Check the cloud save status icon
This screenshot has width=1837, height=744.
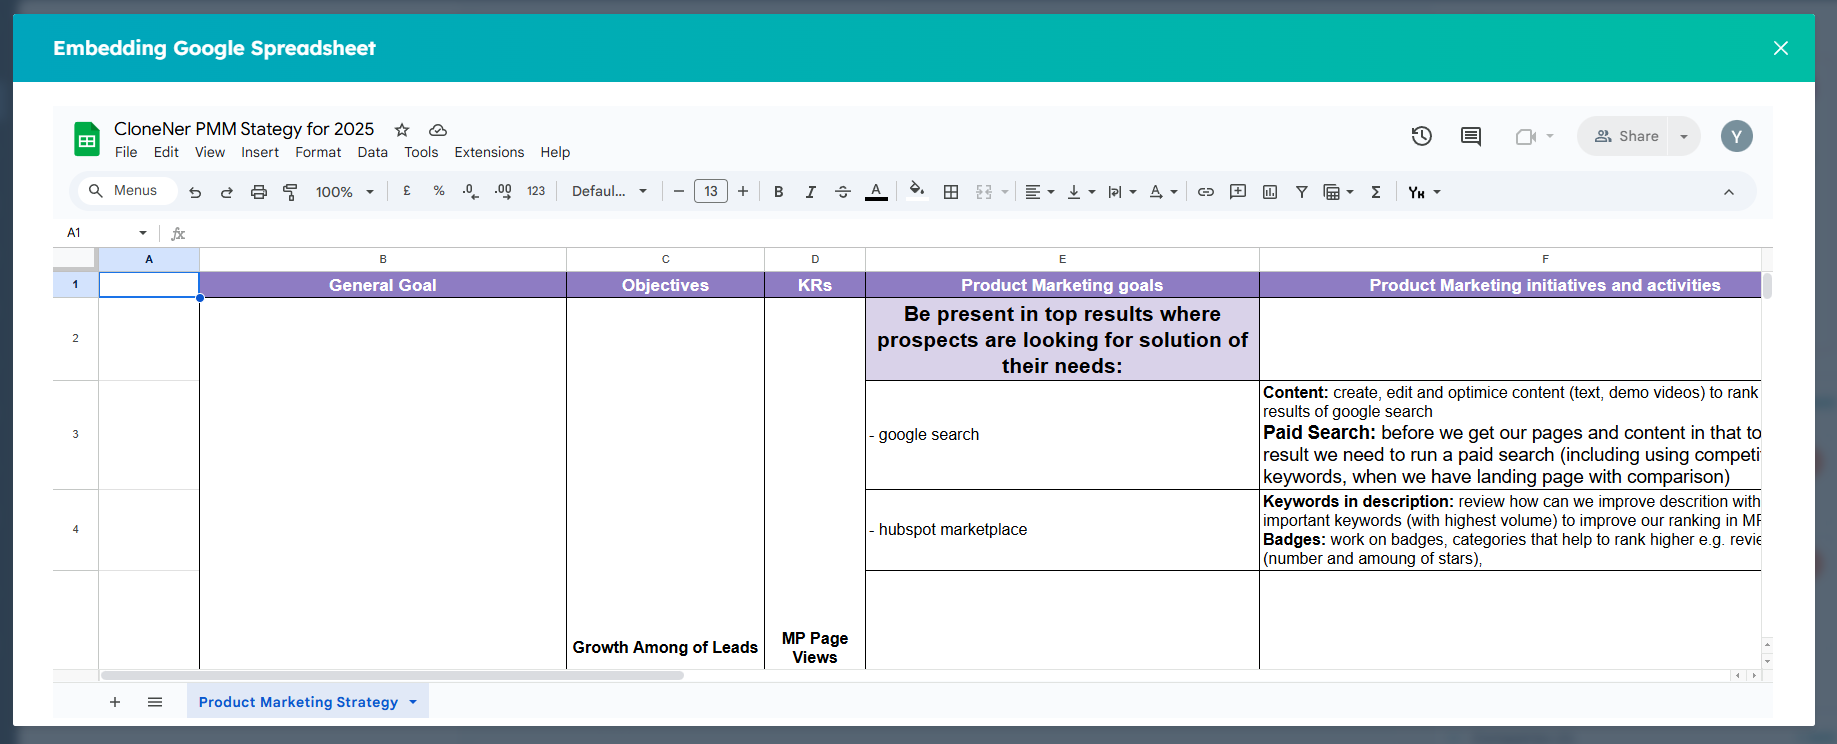click(438, 130)
